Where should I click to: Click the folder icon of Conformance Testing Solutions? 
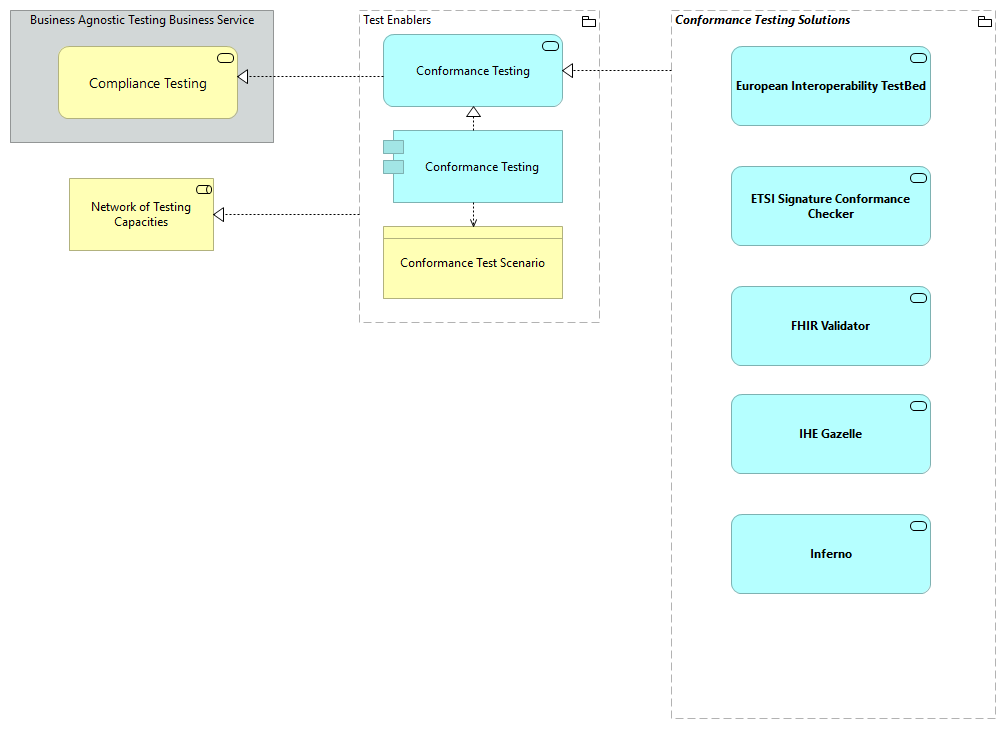(984, 22)
